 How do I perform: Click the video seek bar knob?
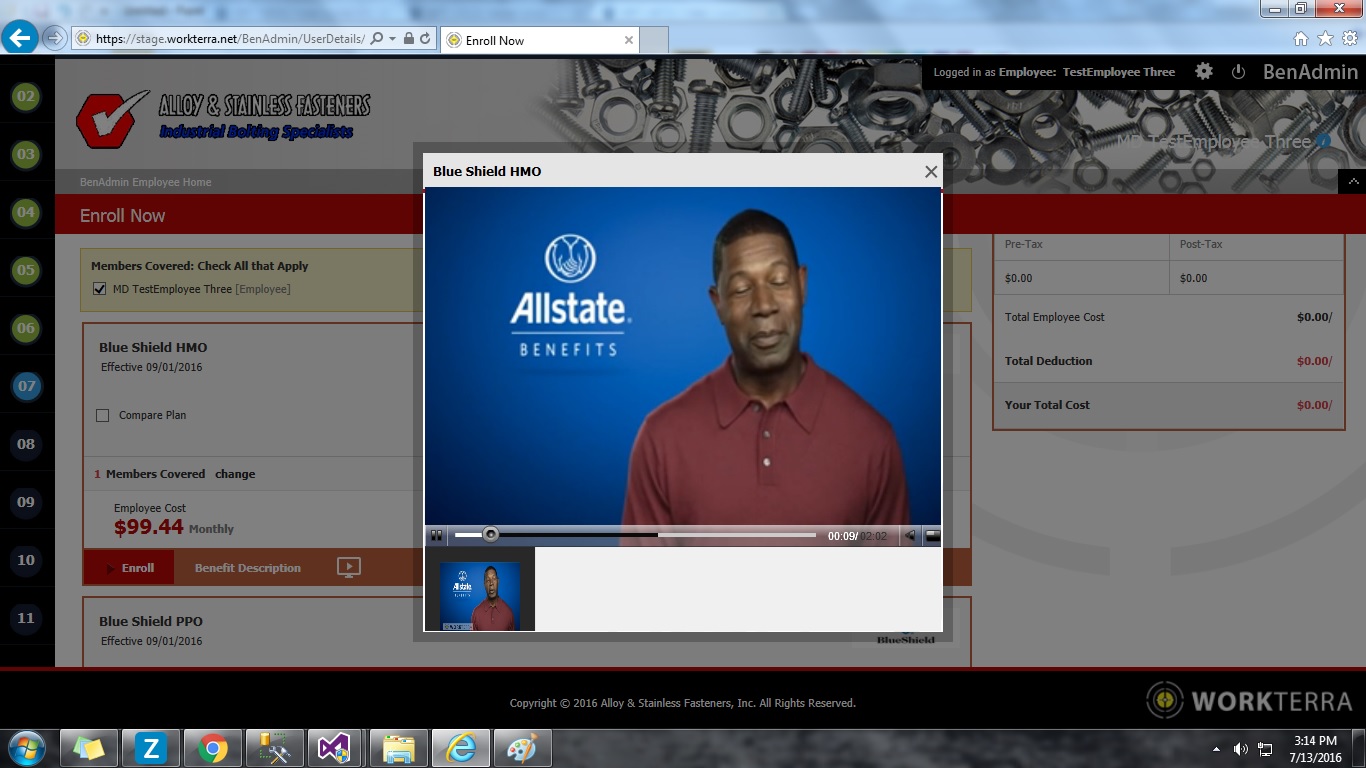[490, 535]
